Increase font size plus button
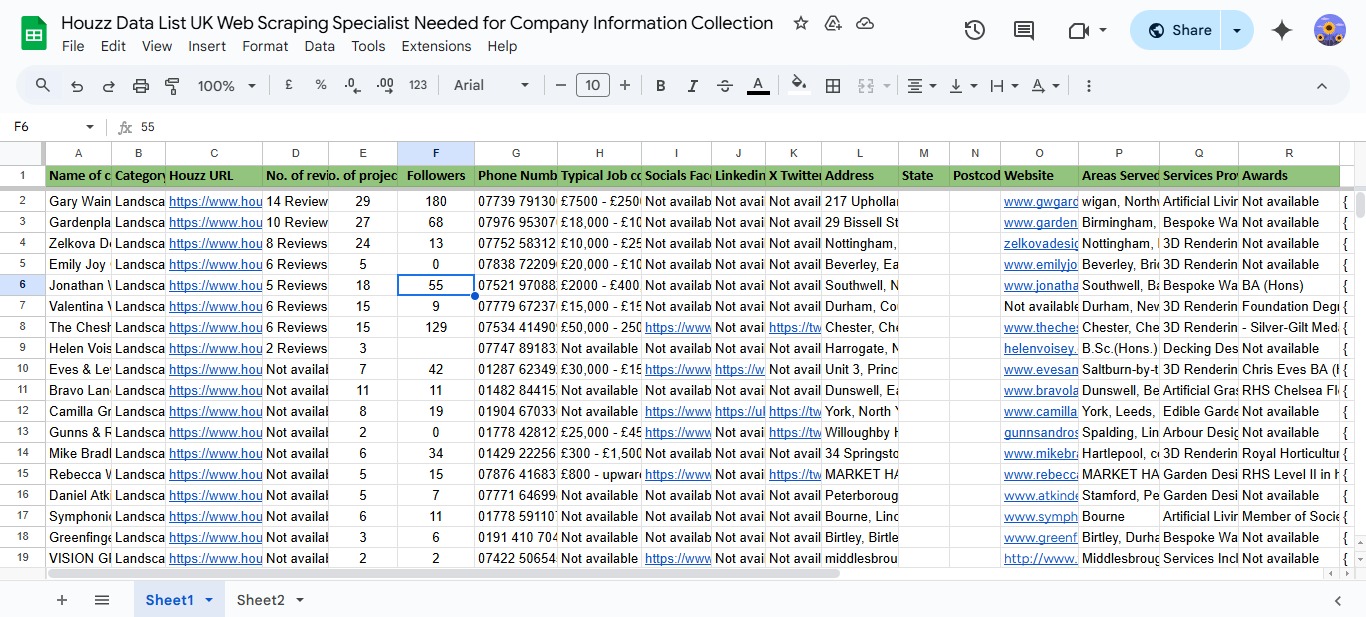 tap(625, 86)
